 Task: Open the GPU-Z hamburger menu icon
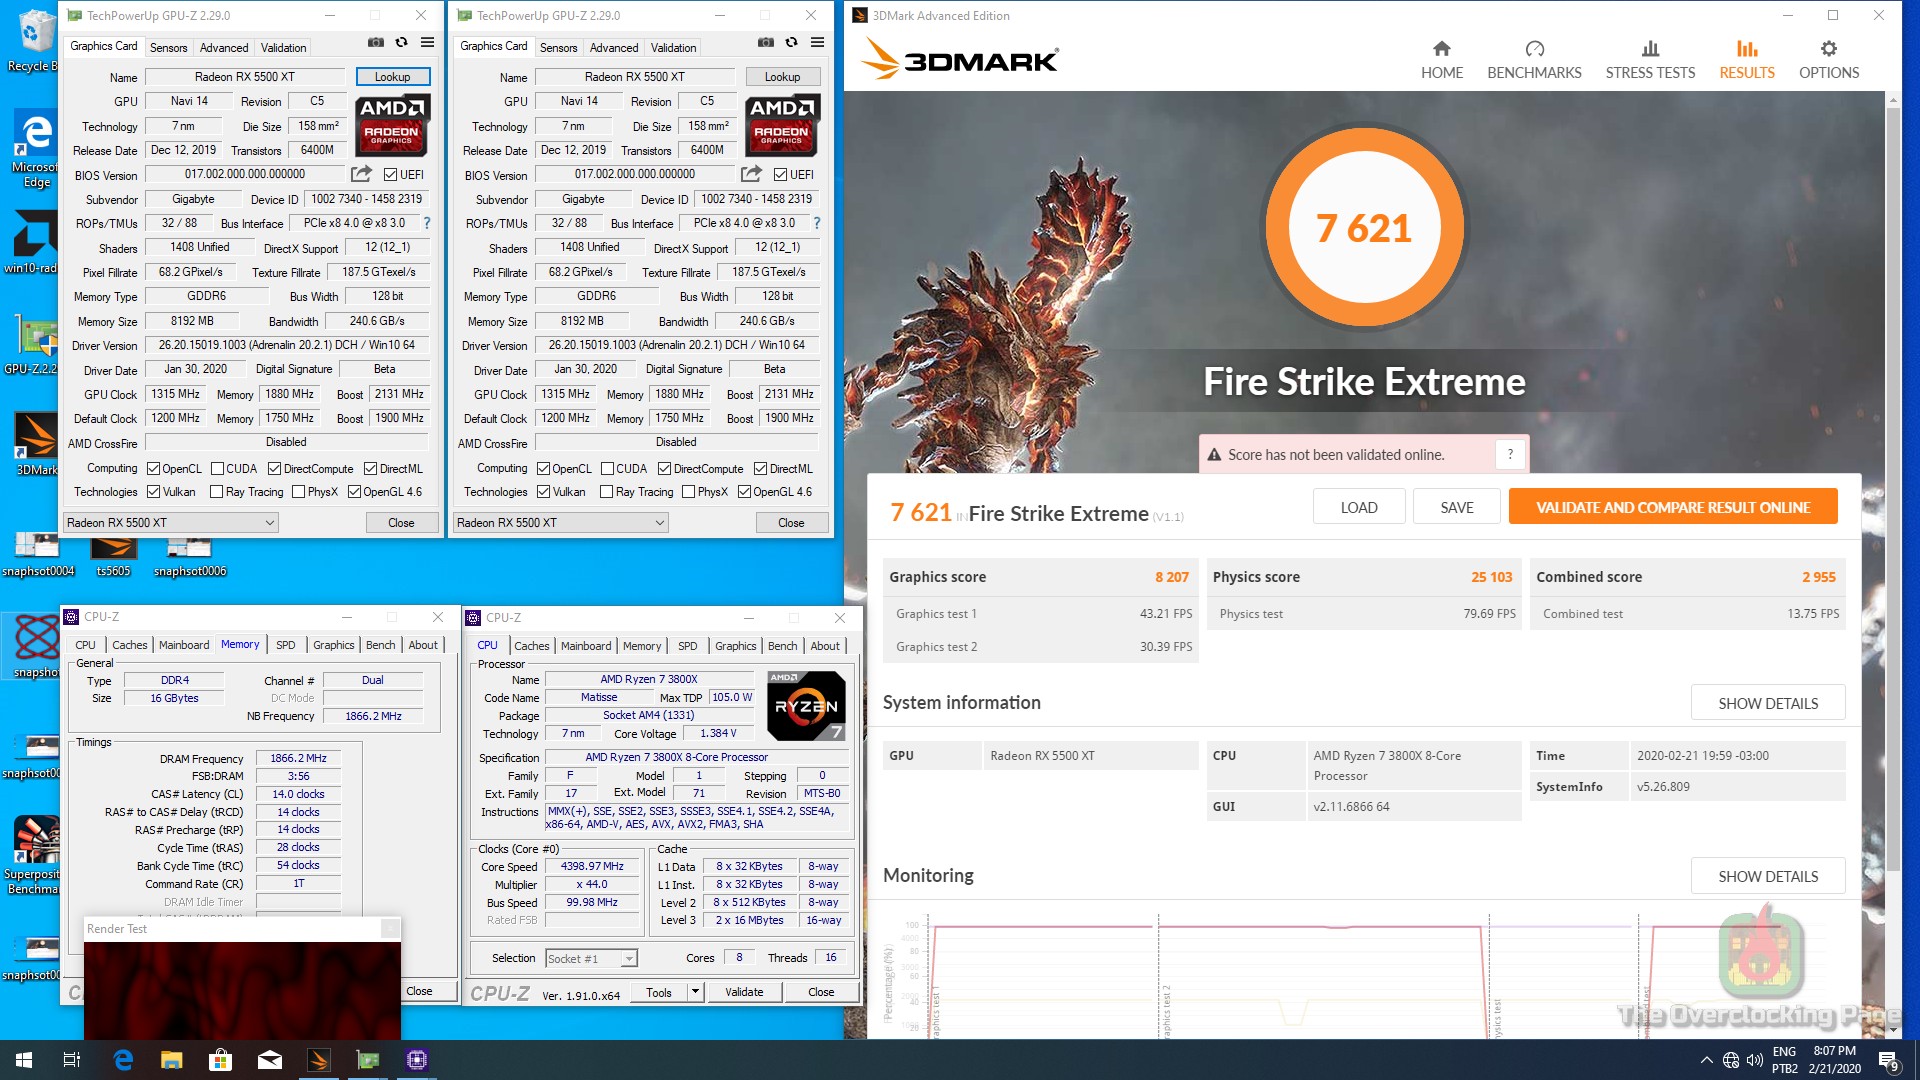[x=427, y=43]
